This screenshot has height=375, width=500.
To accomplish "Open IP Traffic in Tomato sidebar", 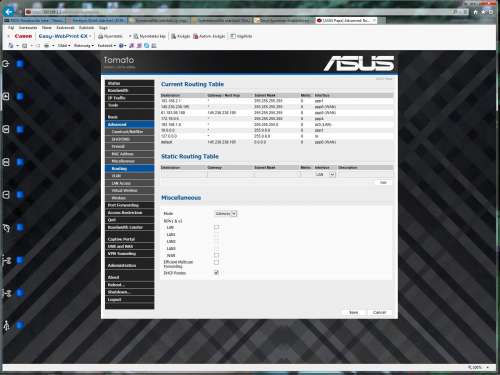I will [x=130, y=98].
